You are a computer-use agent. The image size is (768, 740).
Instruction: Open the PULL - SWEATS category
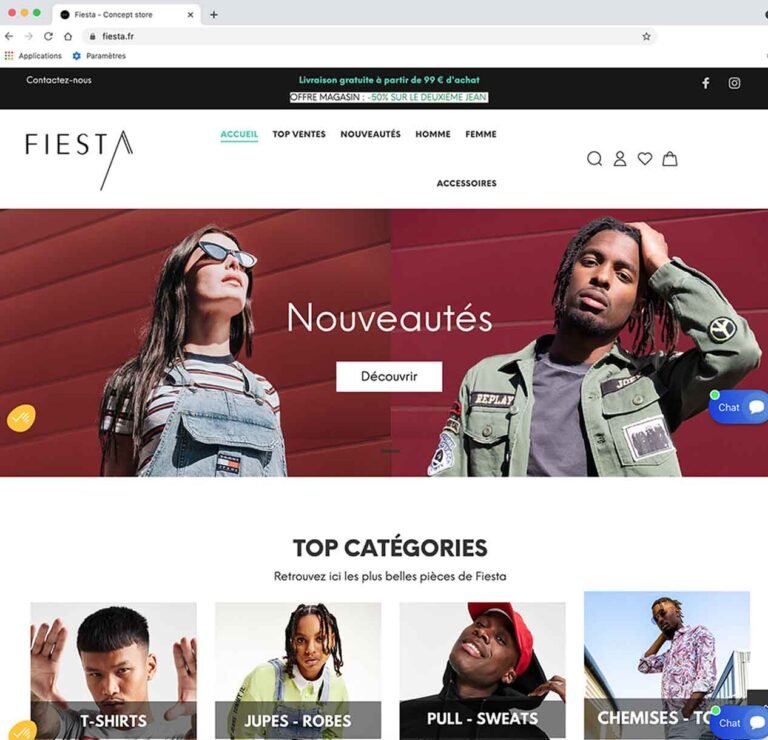point(482,671)
